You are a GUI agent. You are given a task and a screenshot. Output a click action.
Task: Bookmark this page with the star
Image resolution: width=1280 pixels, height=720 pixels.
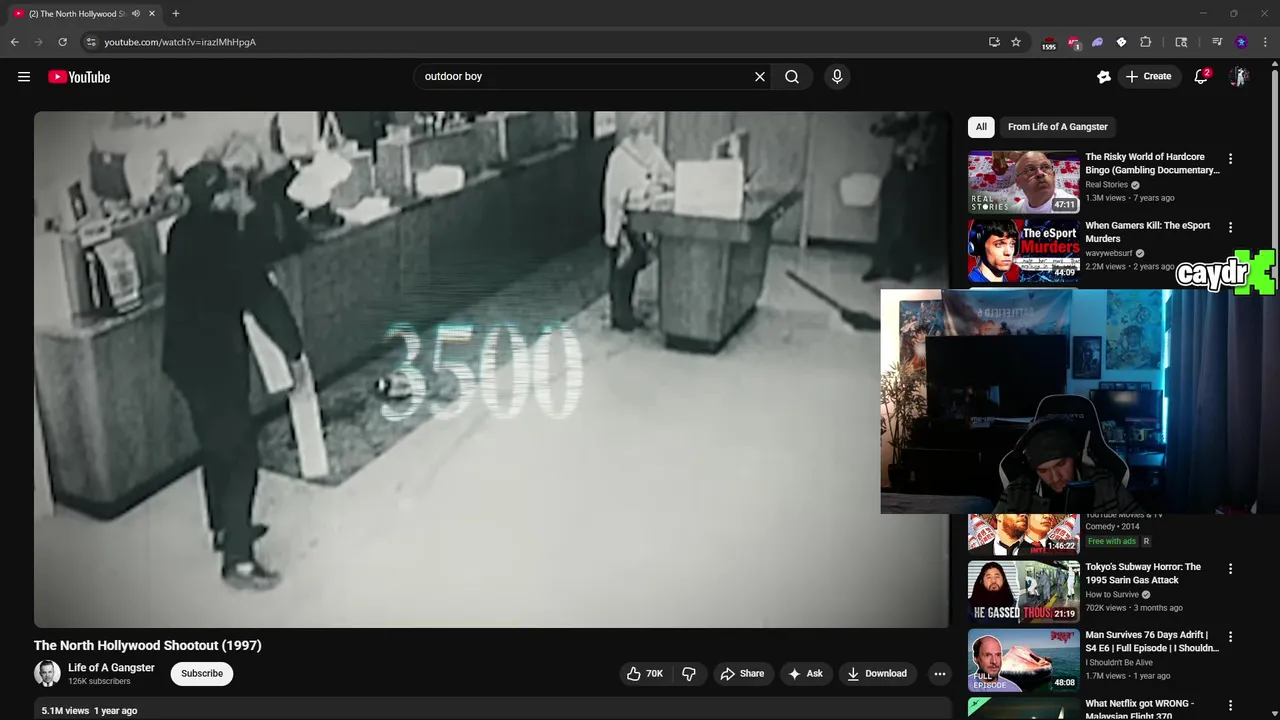point(1016,42)
